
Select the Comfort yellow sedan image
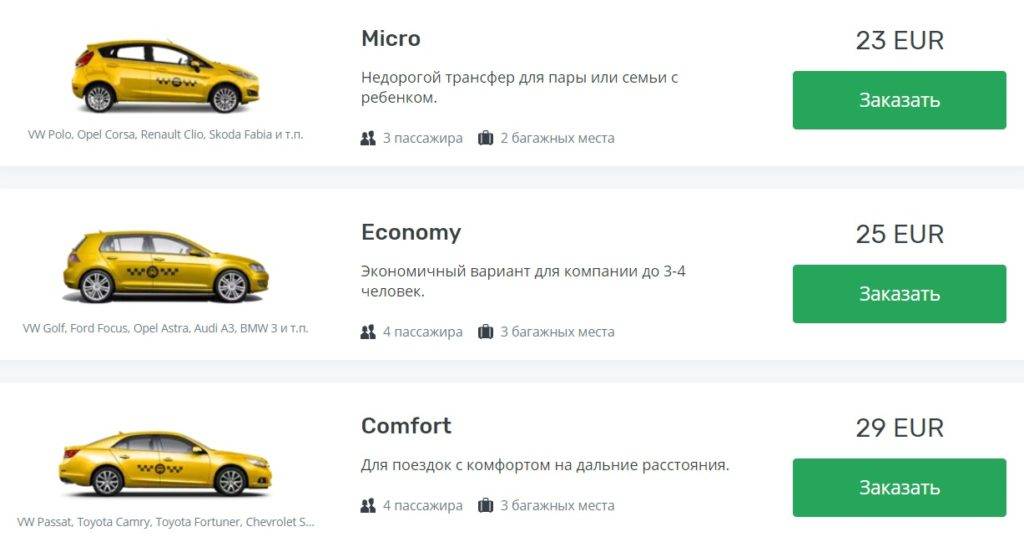[165, 463]
